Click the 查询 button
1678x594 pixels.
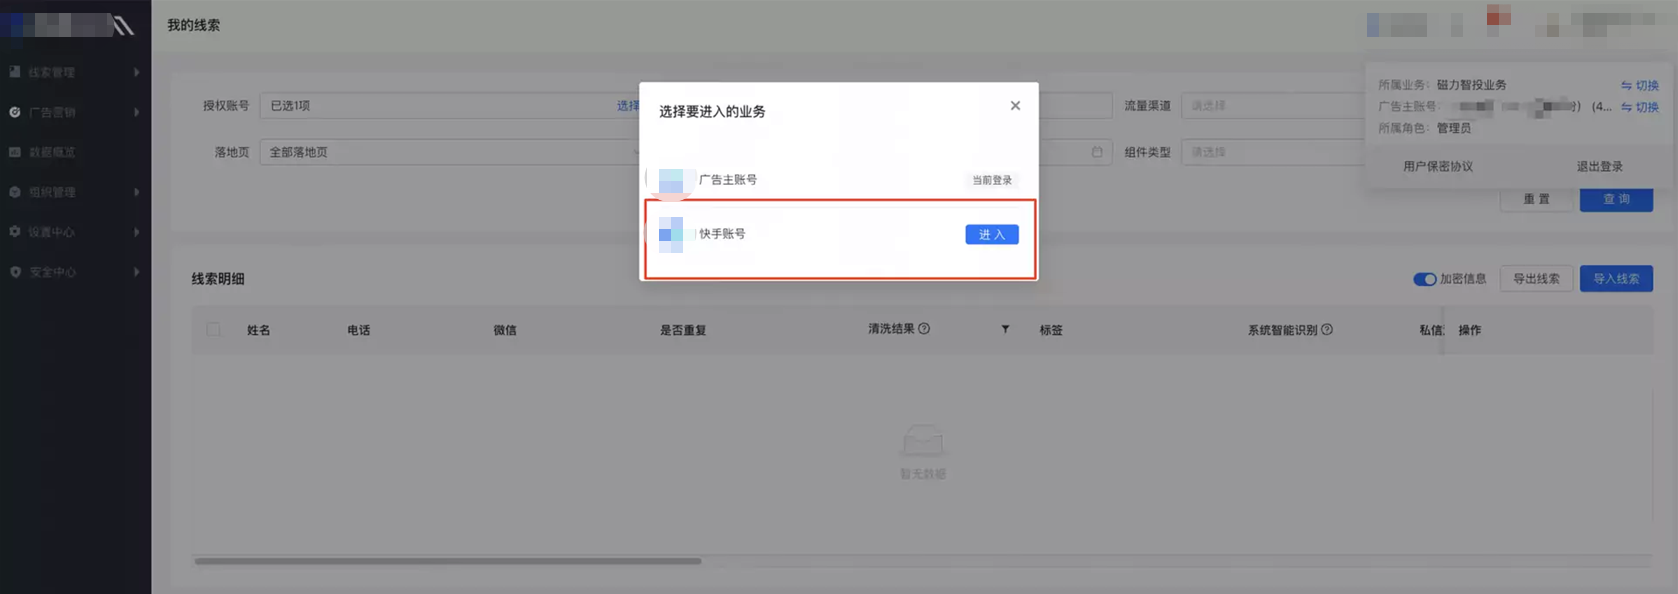(1616, 199)
